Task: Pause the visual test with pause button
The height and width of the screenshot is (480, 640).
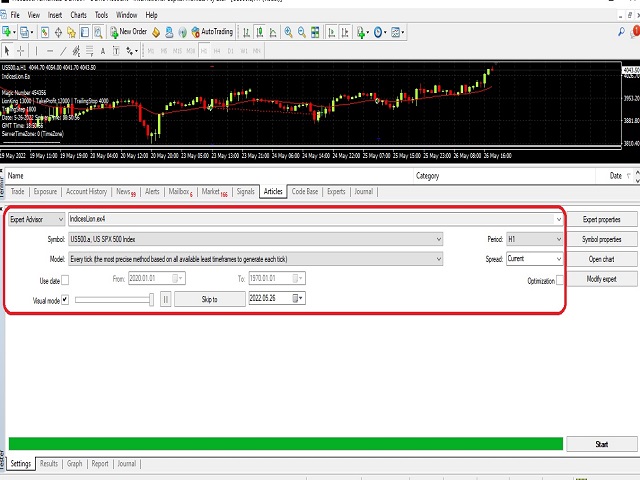Action: pos(166,299)
